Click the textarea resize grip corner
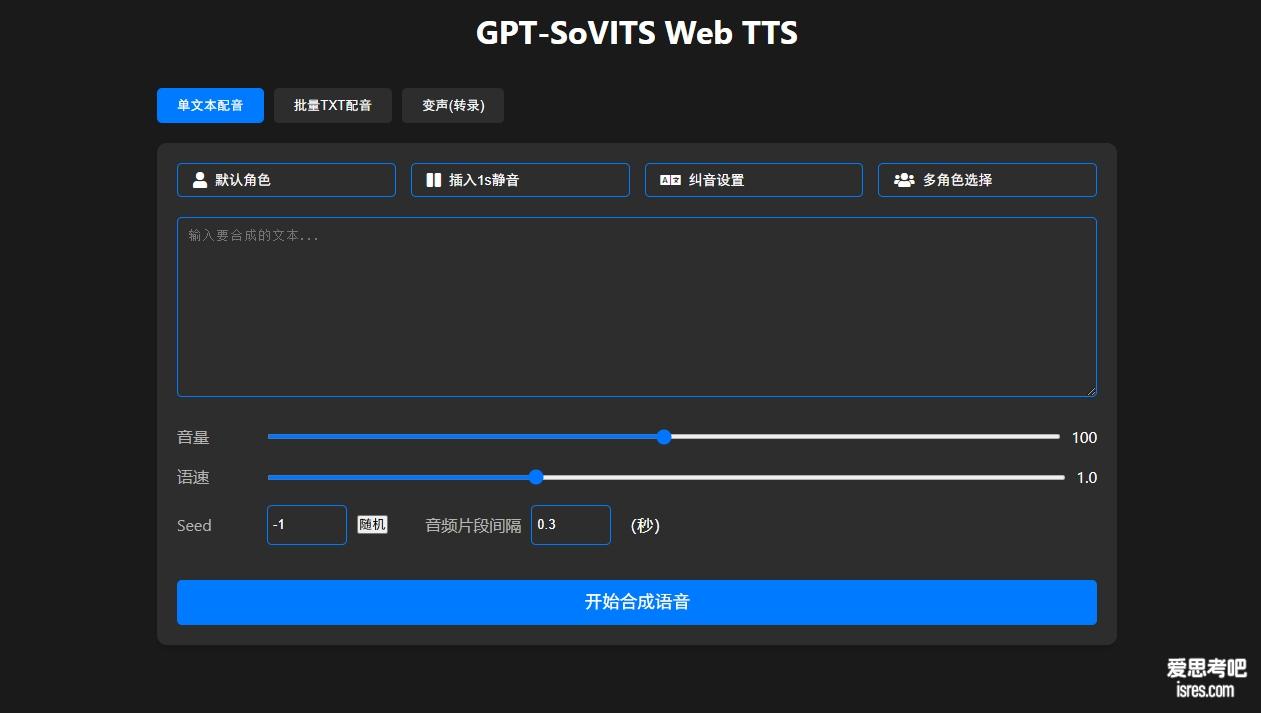 click(1090, 390)
